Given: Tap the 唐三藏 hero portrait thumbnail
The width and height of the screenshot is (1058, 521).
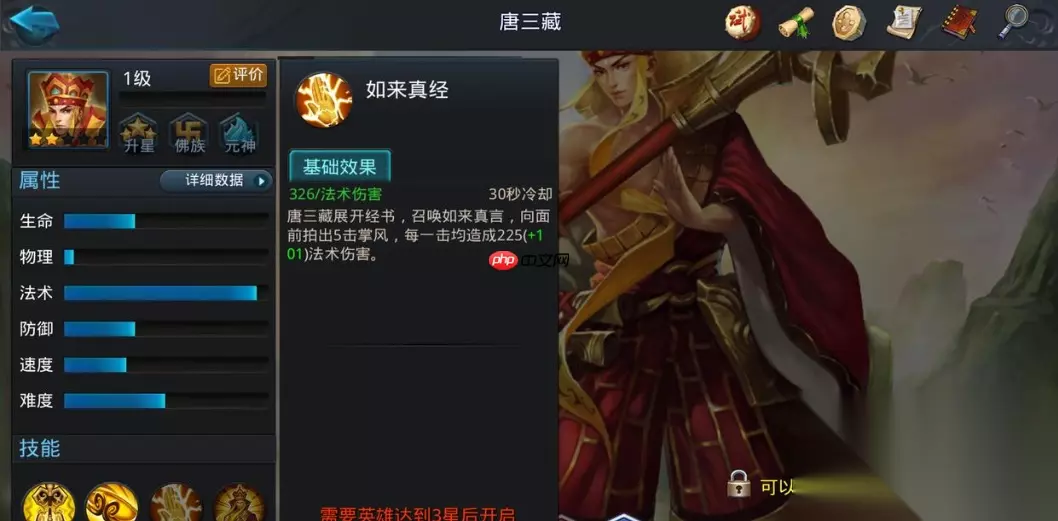Looking at the screenshot, I should pos(68,110).
